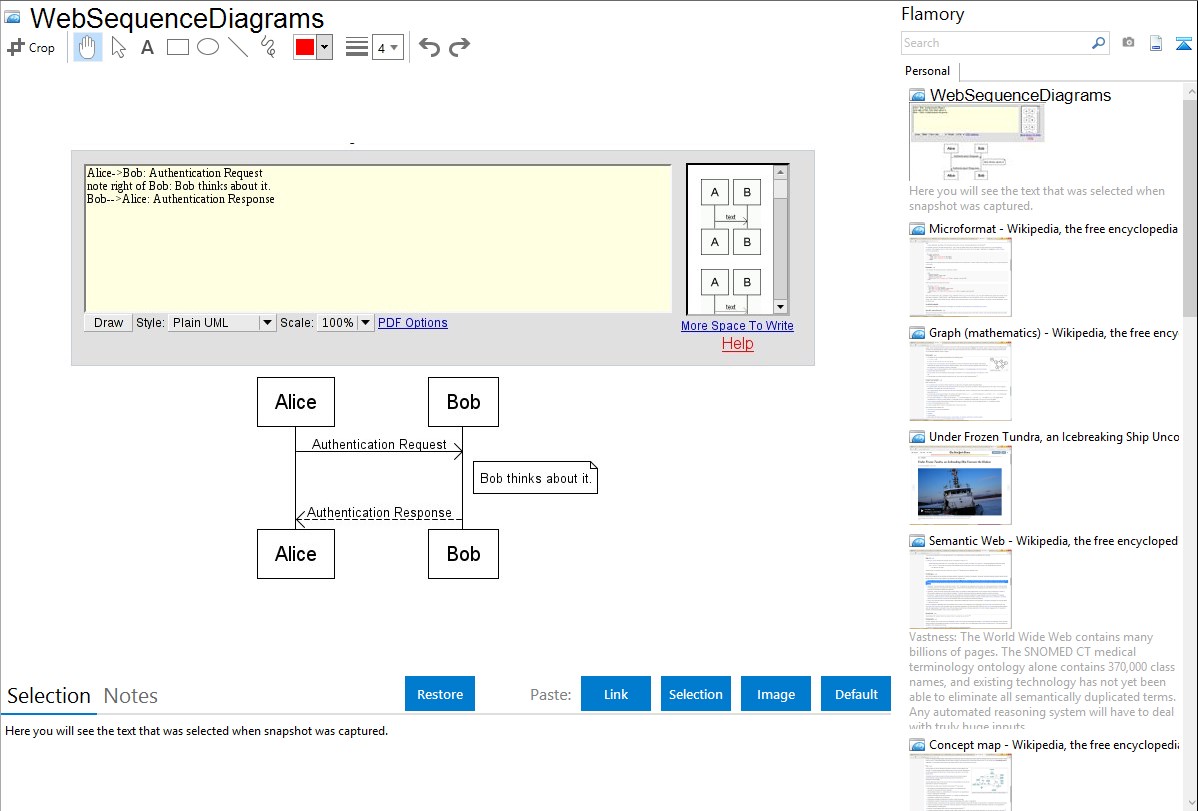Open the red Help link
Viewport: 1198px width, 811px height.
click(x=737, y=344)
